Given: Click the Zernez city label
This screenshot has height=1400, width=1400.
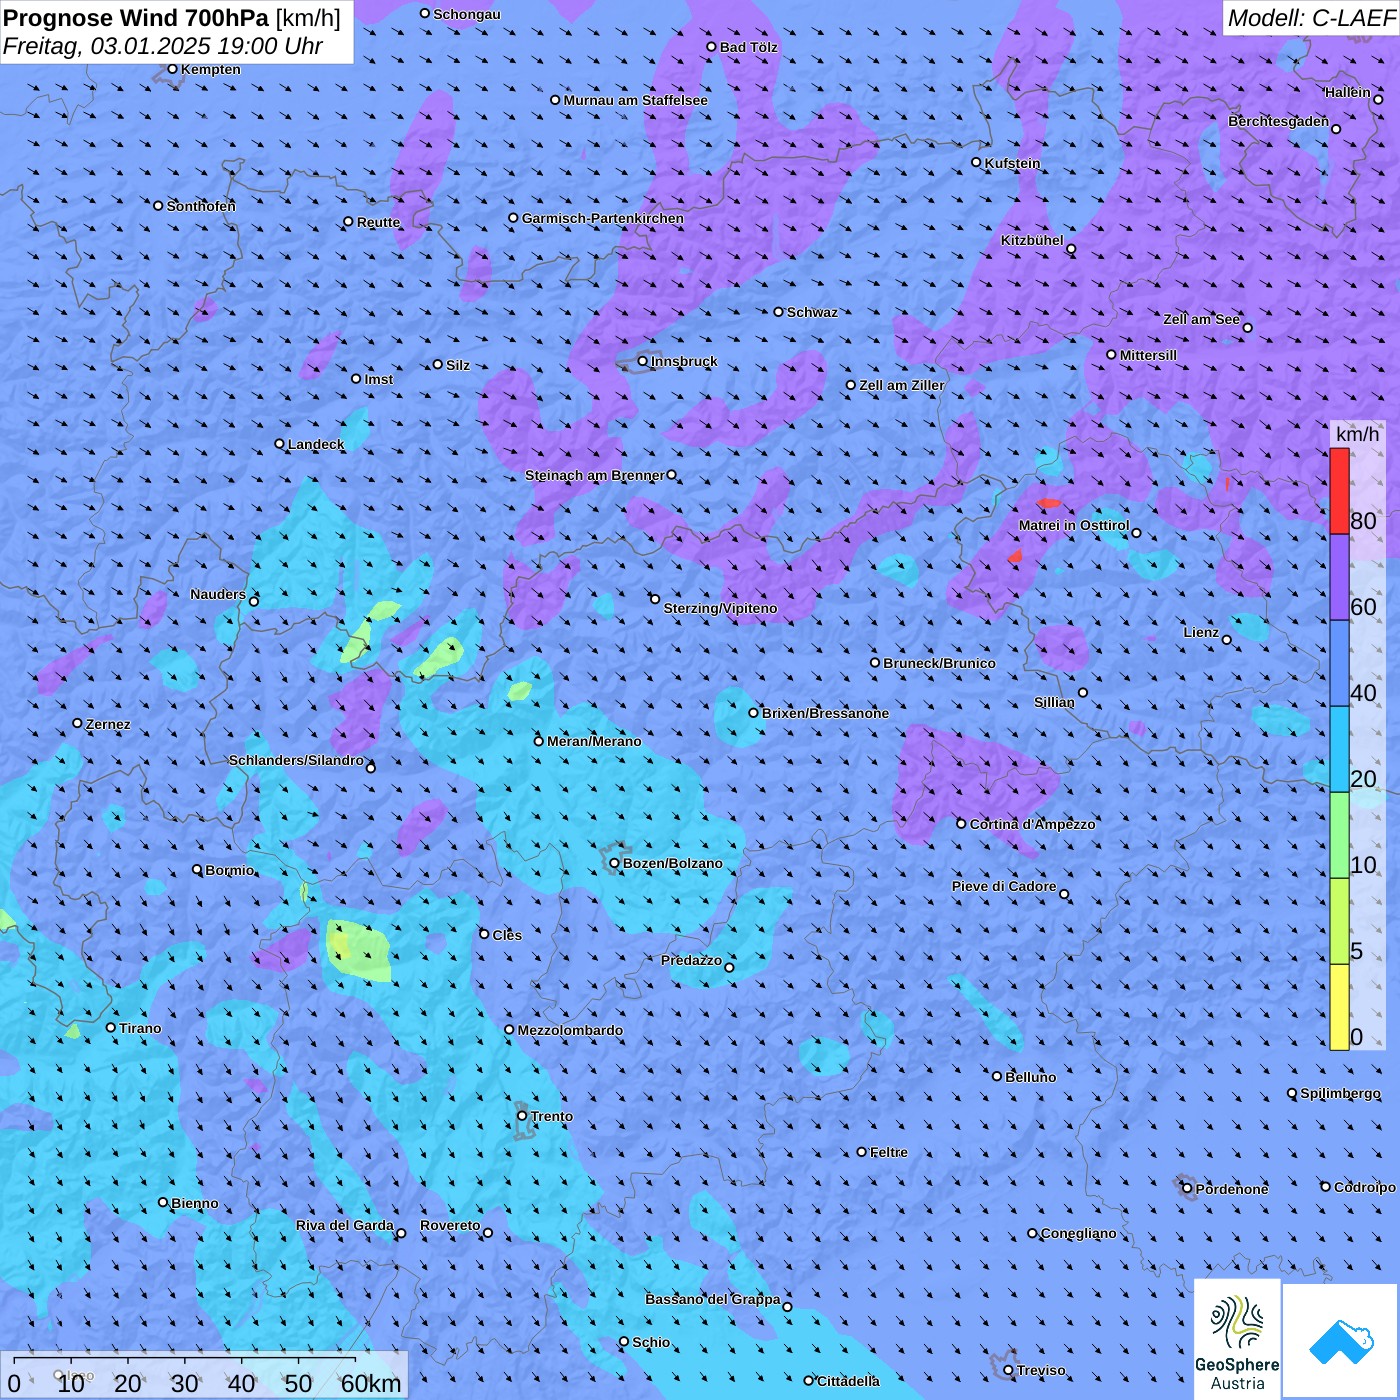Looking at the screenshot, I should [x=108, y=724].
